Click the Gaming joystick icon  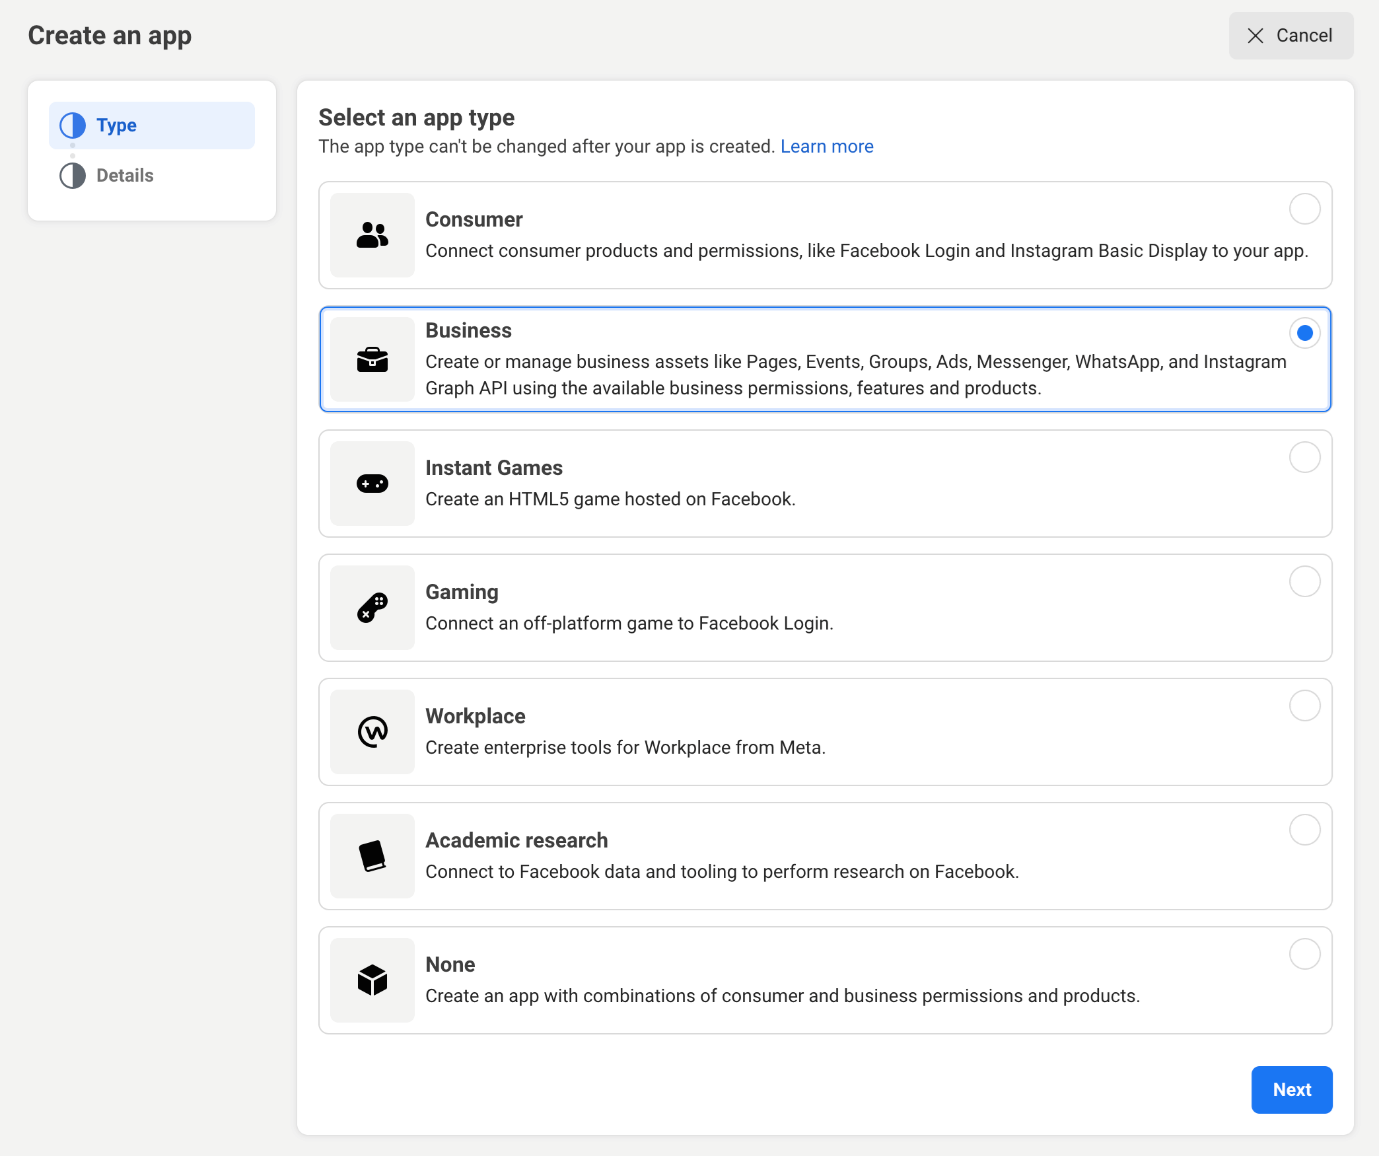tap(372, 608)
